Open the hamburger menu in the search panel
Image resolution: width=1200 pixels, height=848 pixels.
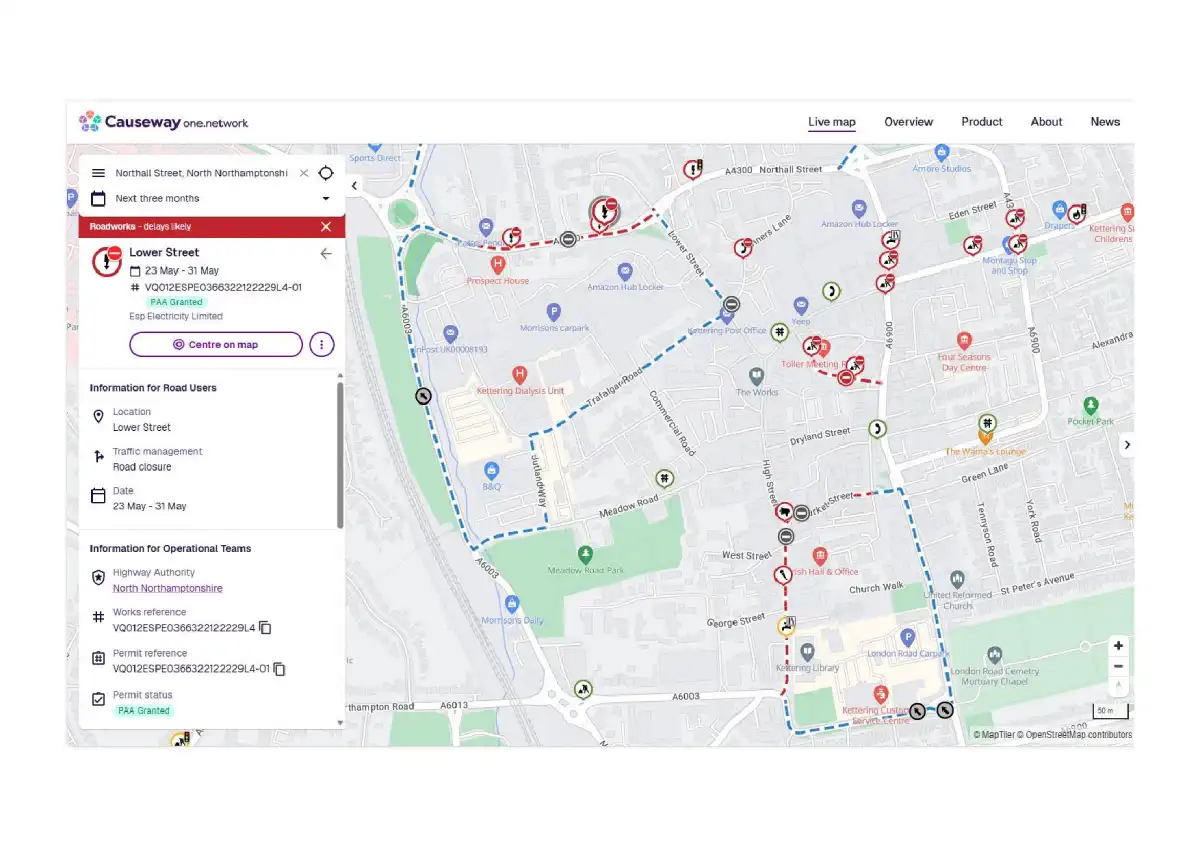click(98, 172)
